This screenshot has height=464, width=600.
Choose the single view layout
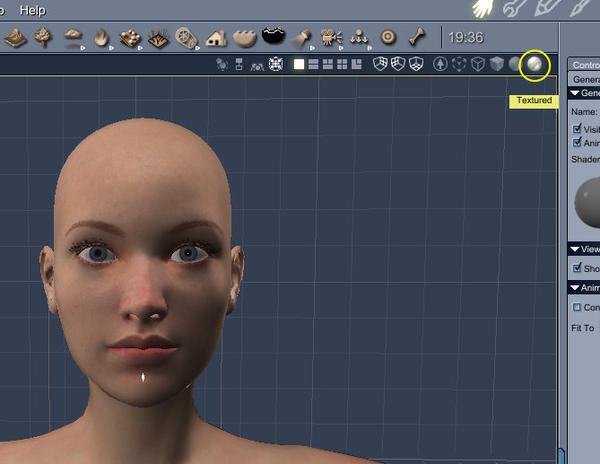point(299,64)
